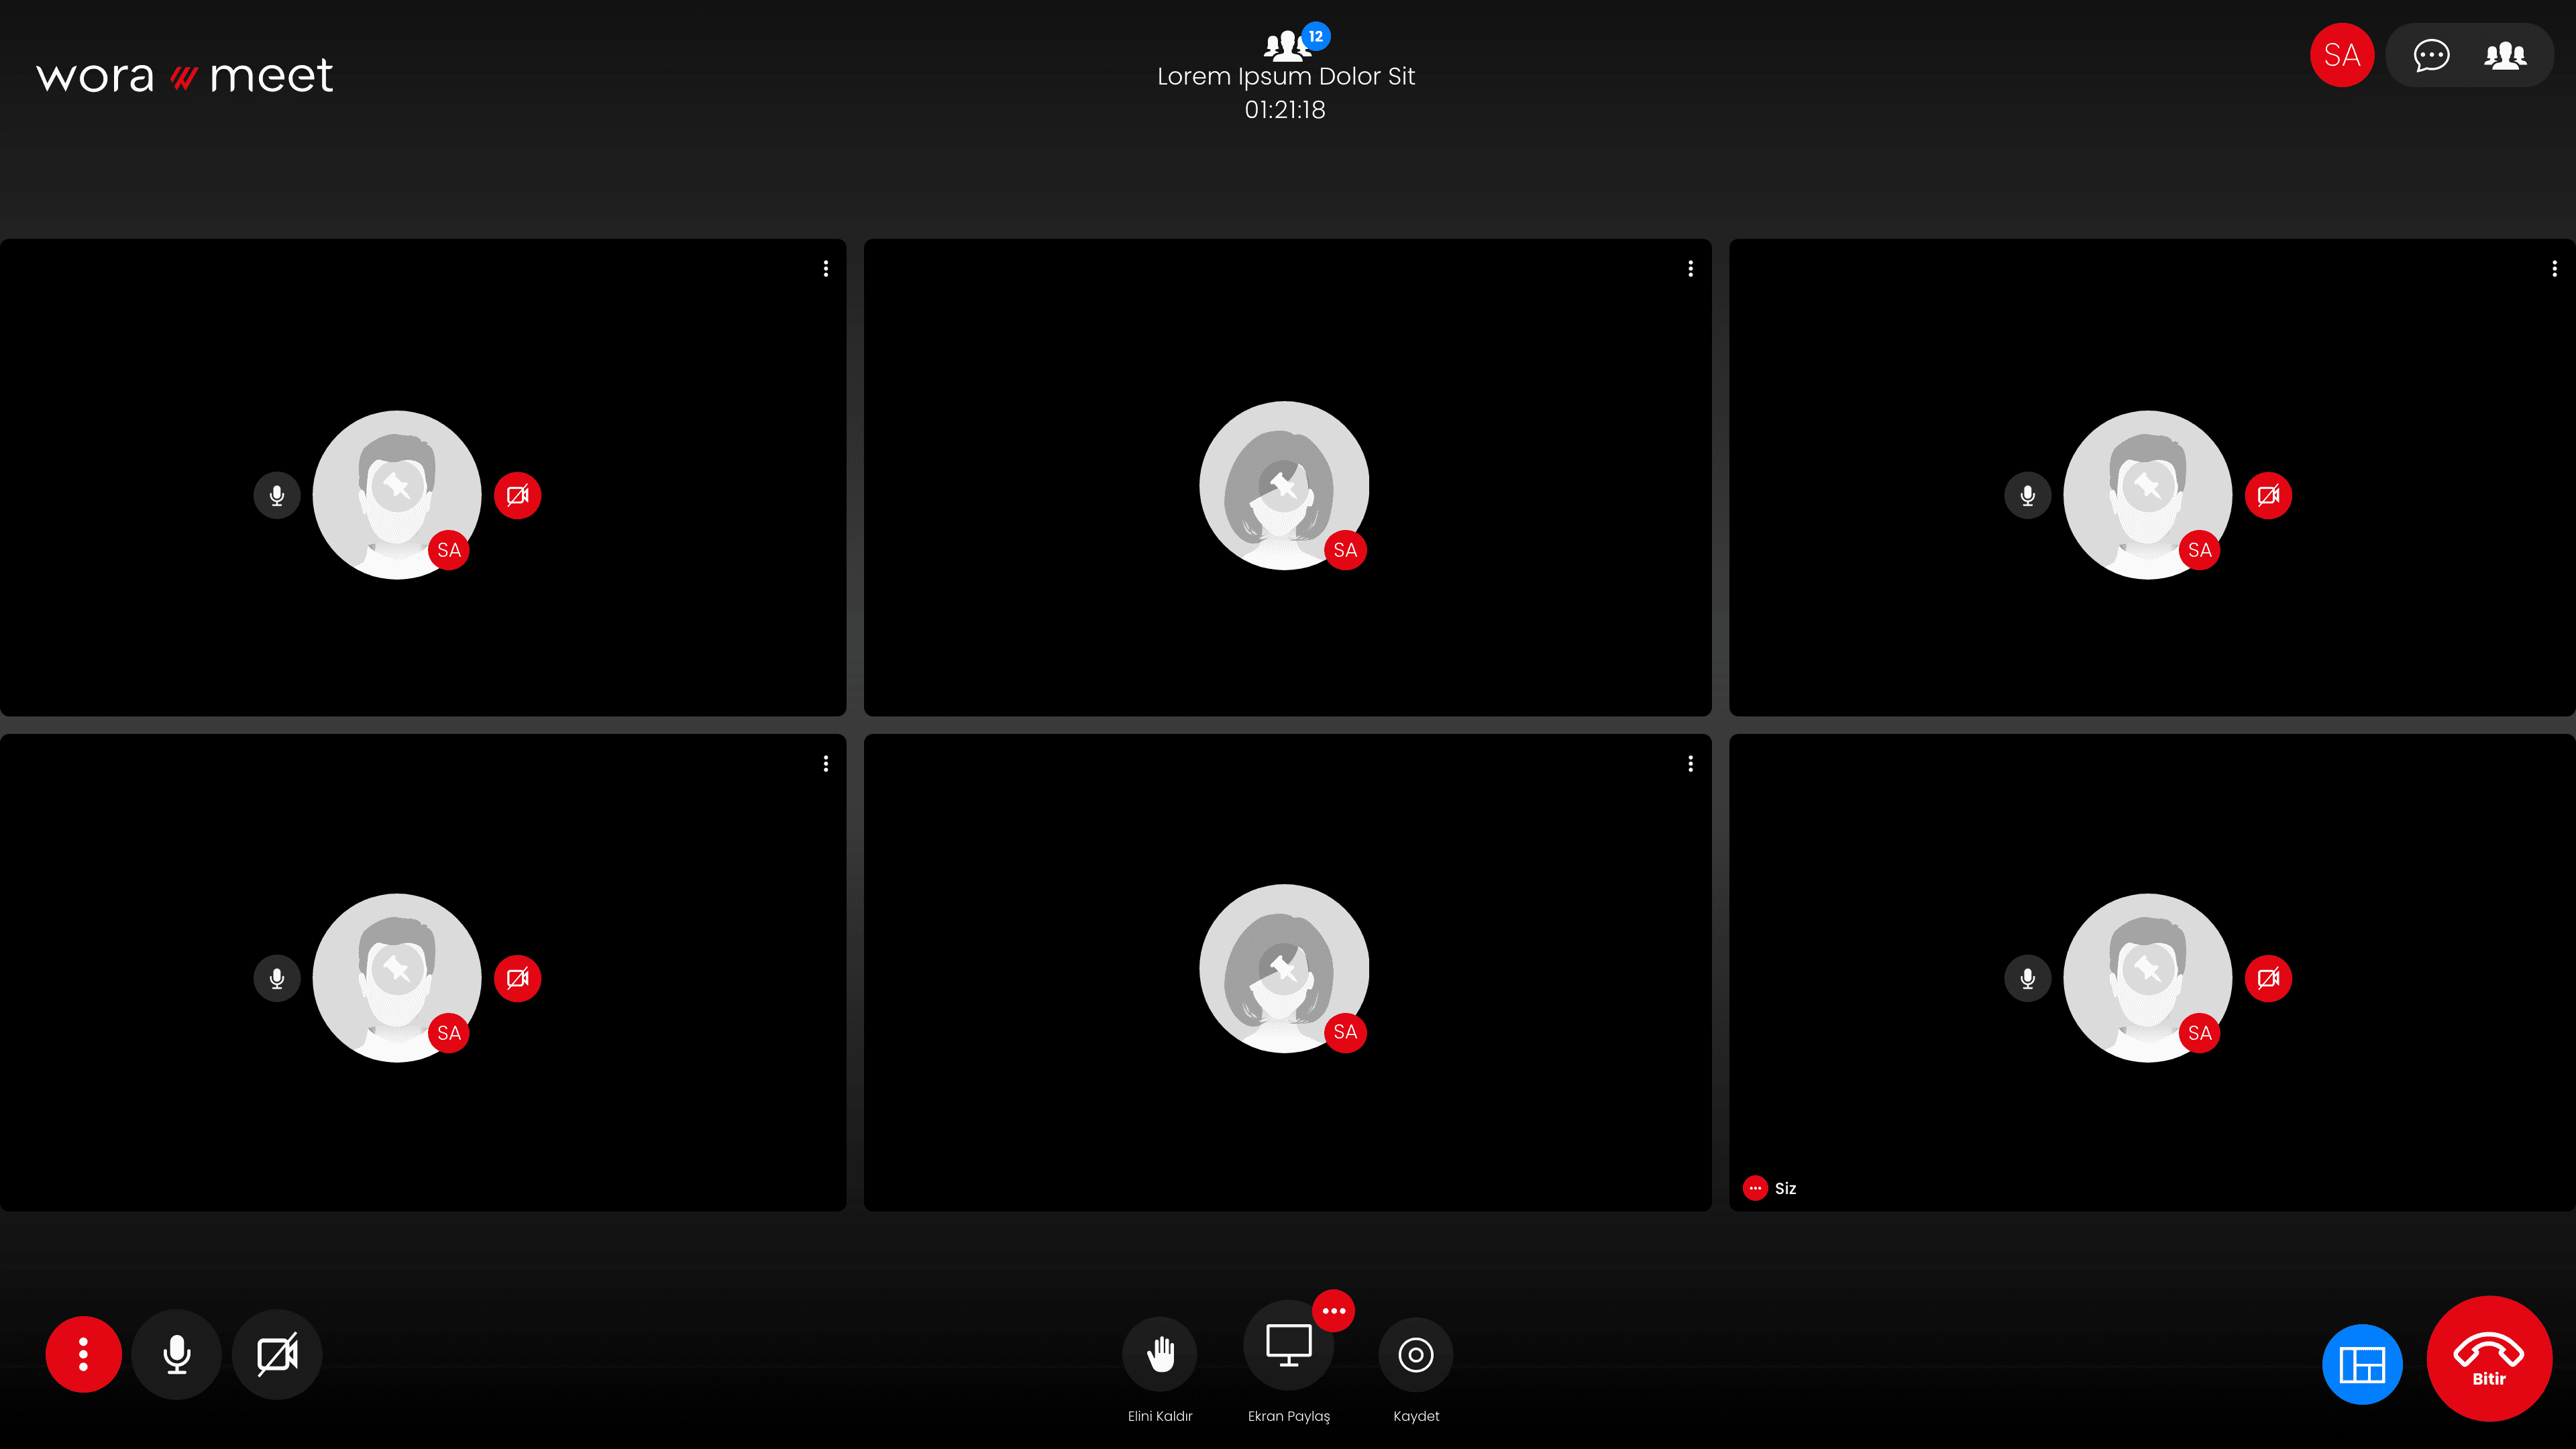This screenshot has width=2576, height=1449.
Task: Open the chat panel icon
Action: coord(2431,55)
